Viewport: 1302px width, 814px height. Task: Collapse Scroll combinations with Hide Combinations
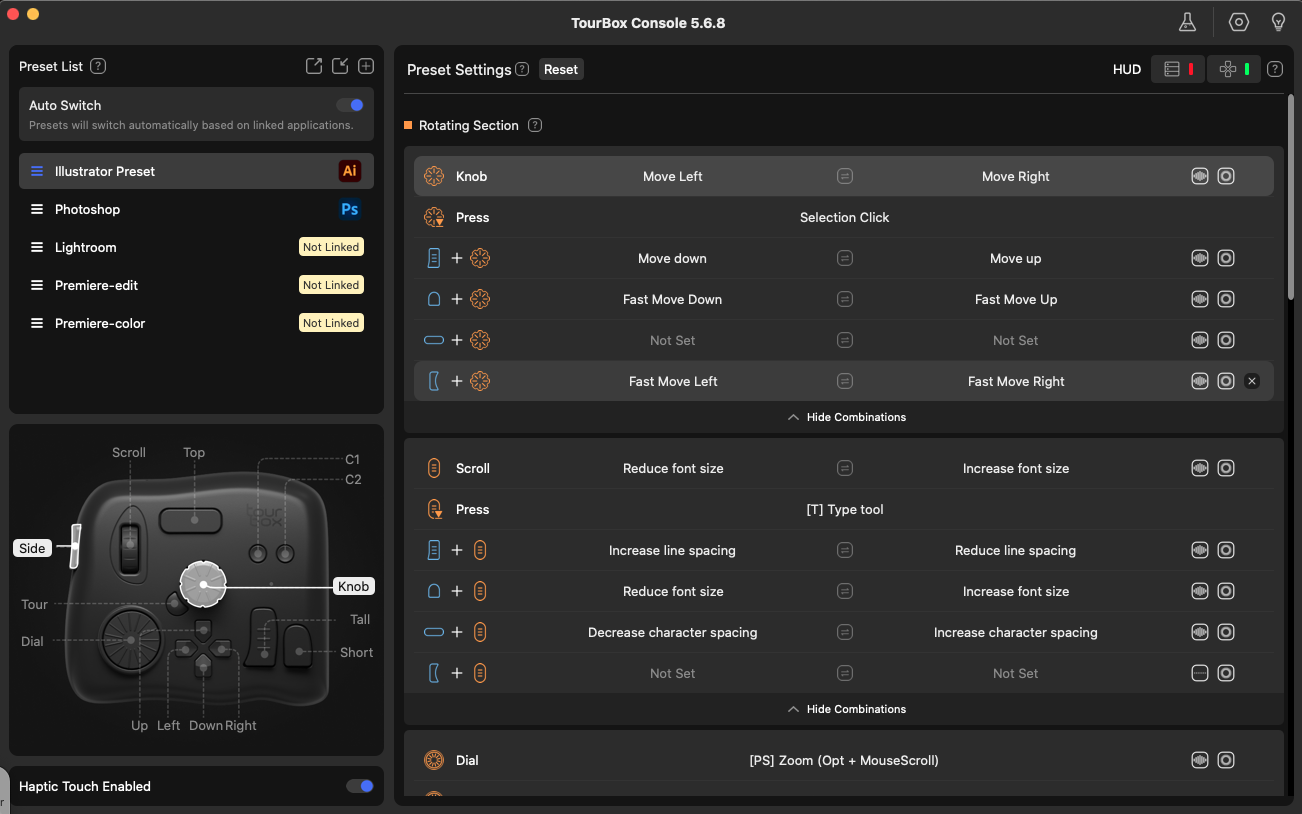point(845,709)
